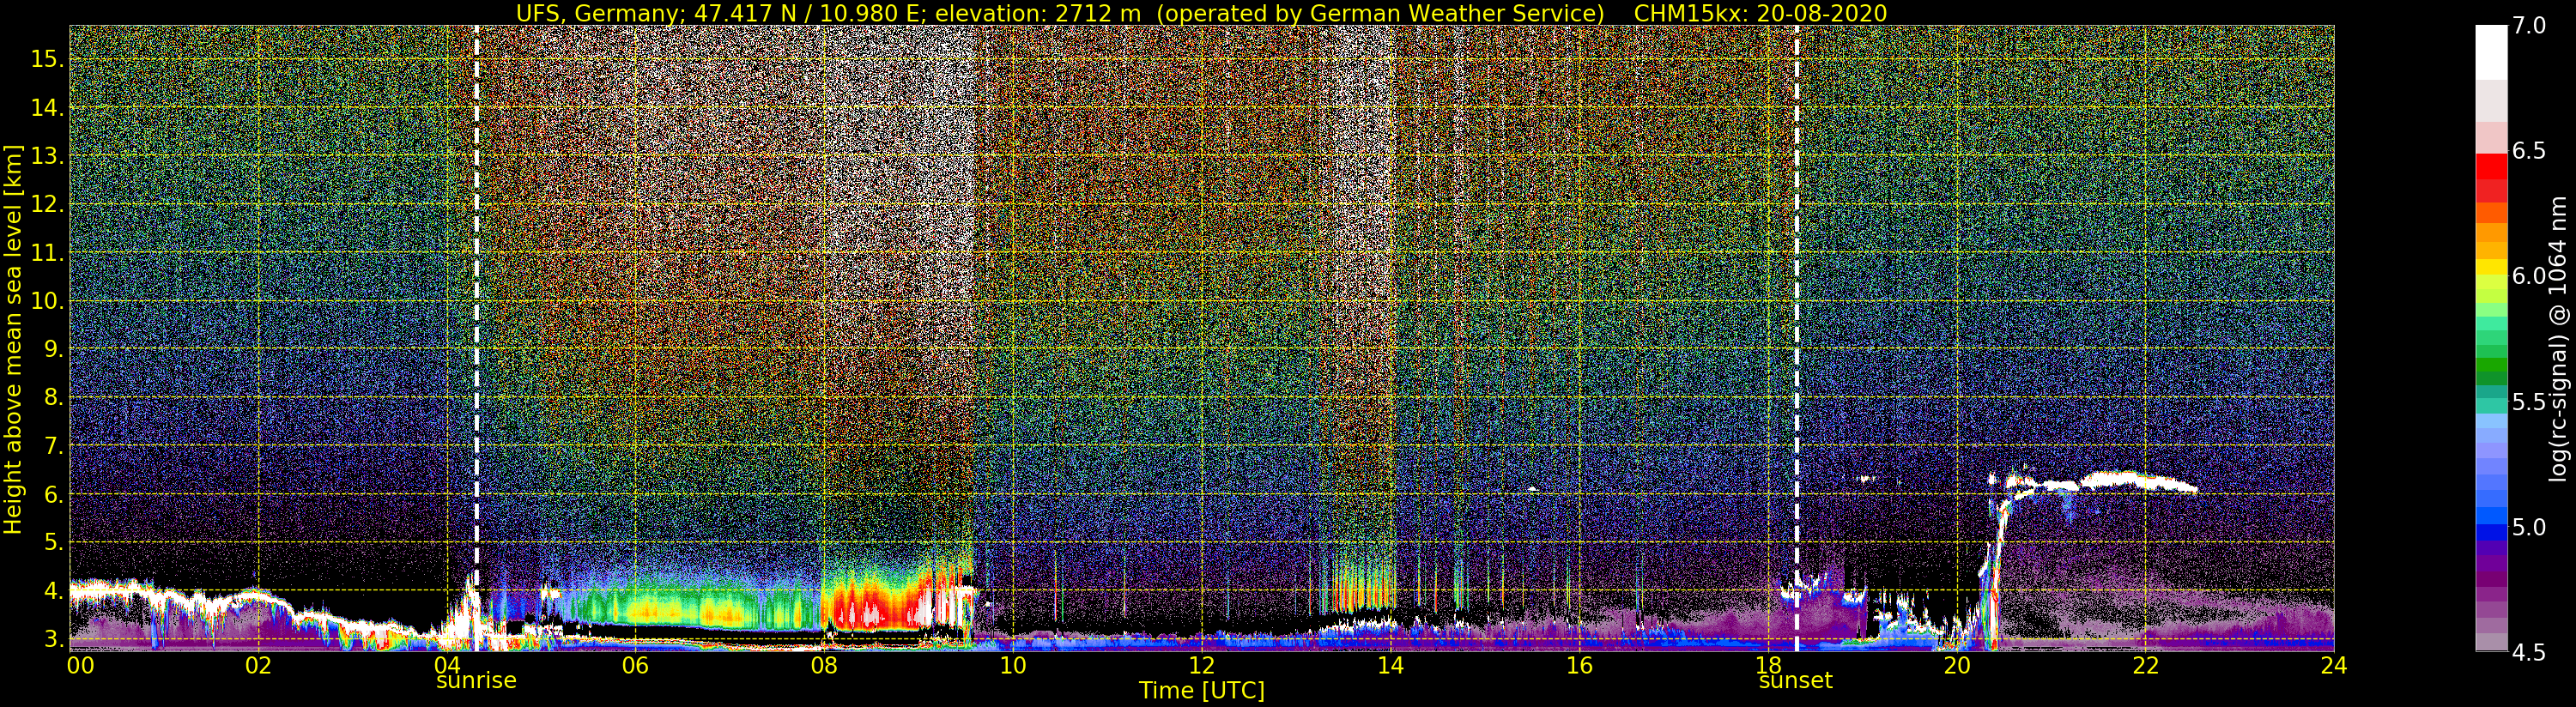Click the "11." height axis tick label
The height and width of the screenshot is (707, 2576).
coord(47,253)
